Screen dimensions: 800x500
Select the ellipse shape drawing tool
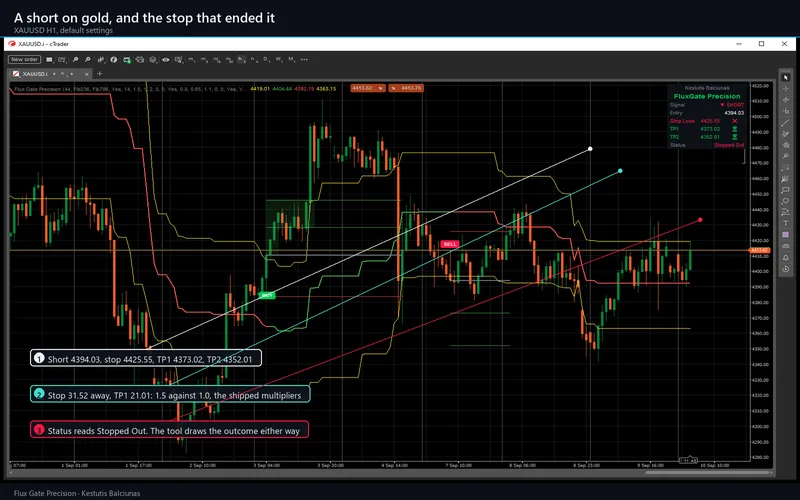coord(786,200)
